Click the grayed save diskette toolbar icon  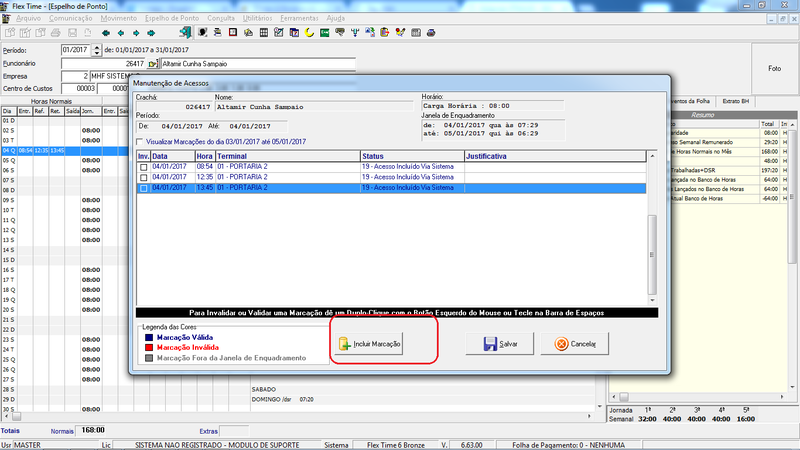pos(72,33)
